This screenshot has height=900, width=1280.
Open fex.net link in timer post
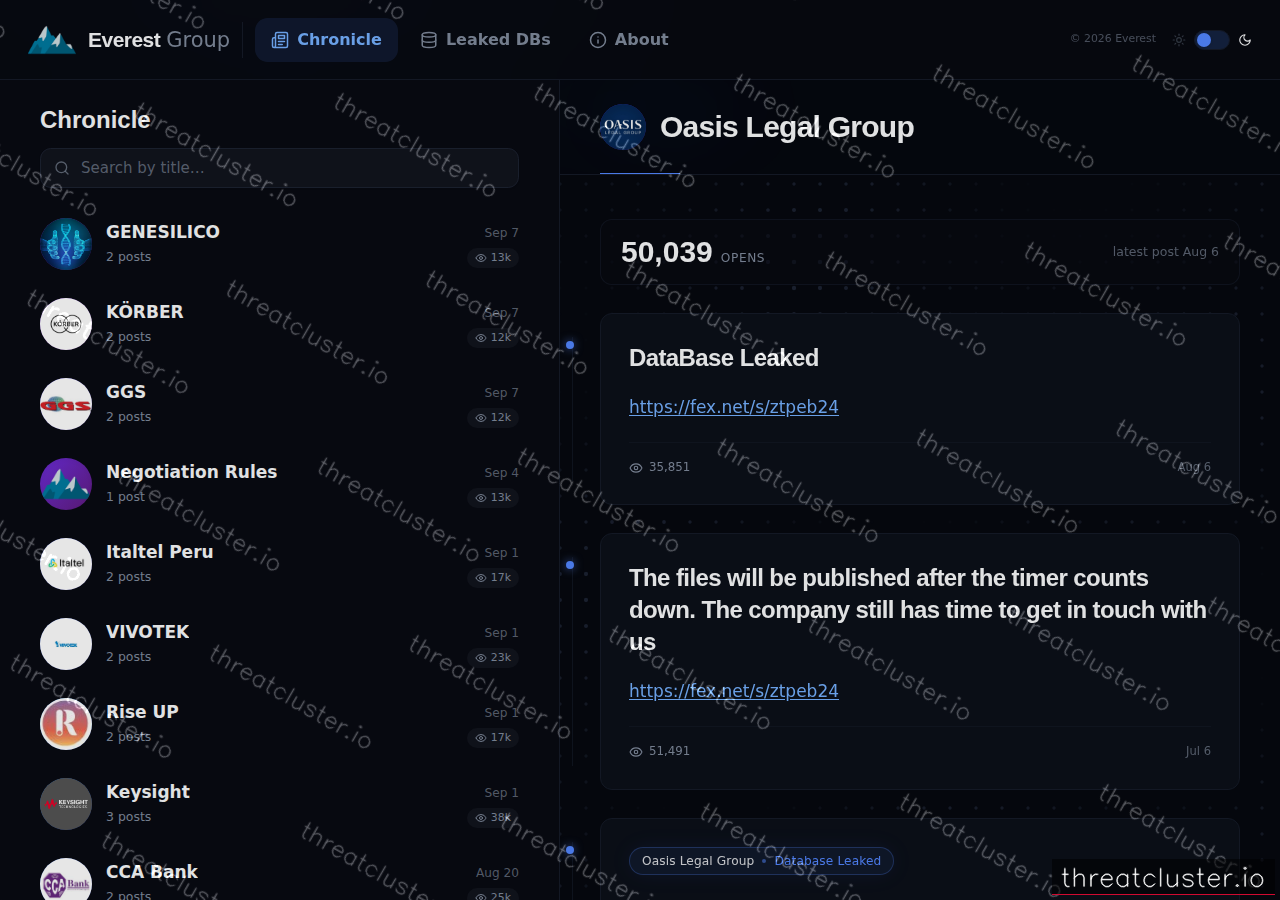(734, 691)
